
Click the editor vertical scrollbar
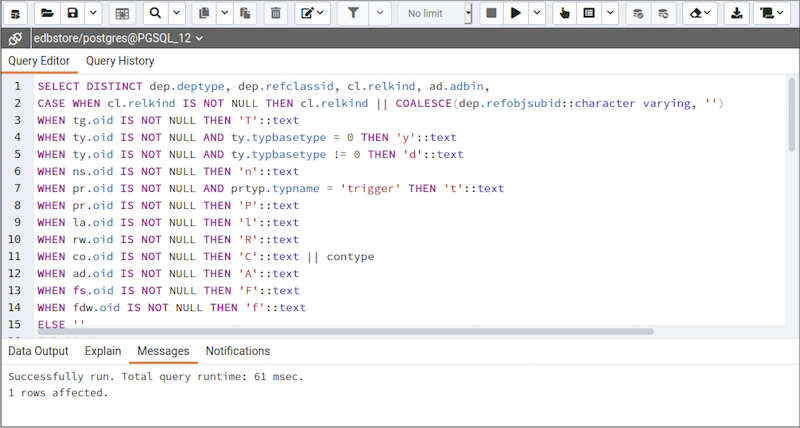pyautogui.click(x=791, y=114)
